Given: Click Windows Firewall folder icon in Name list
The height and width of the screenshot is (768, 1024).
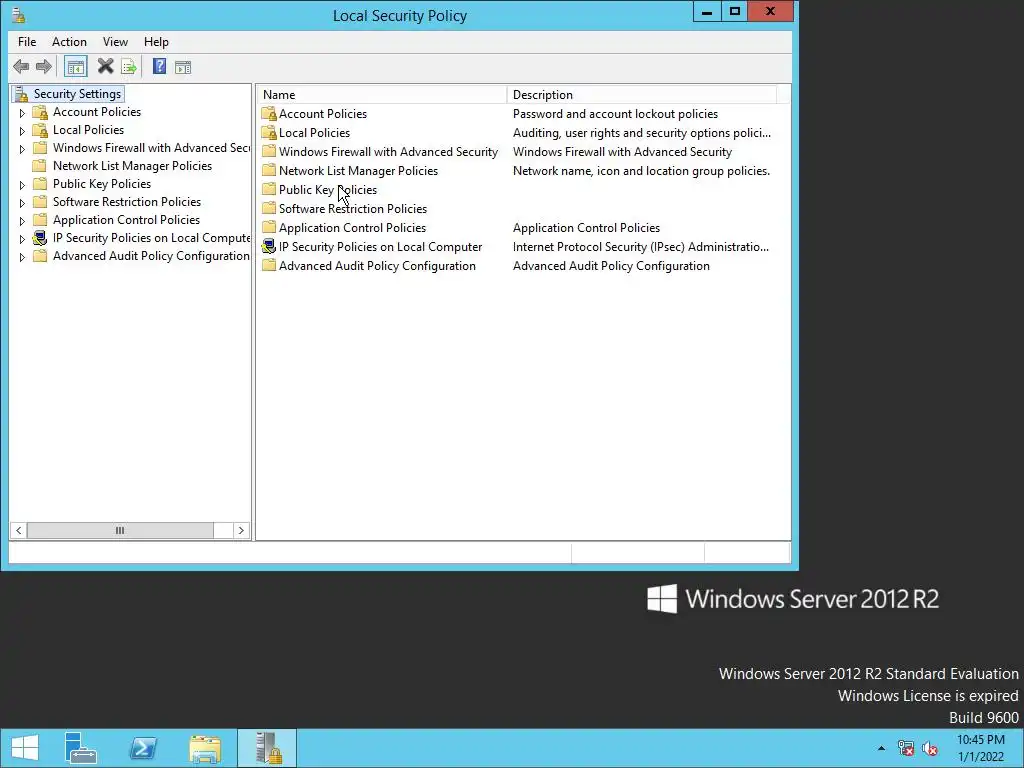Looking at the screenshot, I should (x=269, y=152).
